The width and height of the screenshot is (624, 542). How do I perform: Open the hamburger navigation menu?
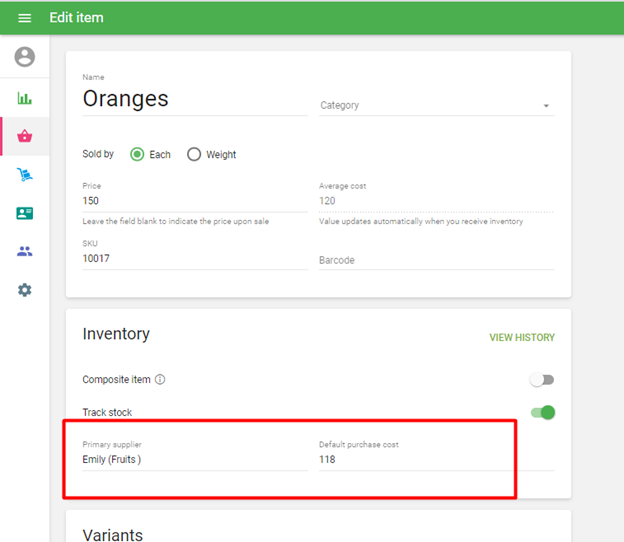(25, 18)
